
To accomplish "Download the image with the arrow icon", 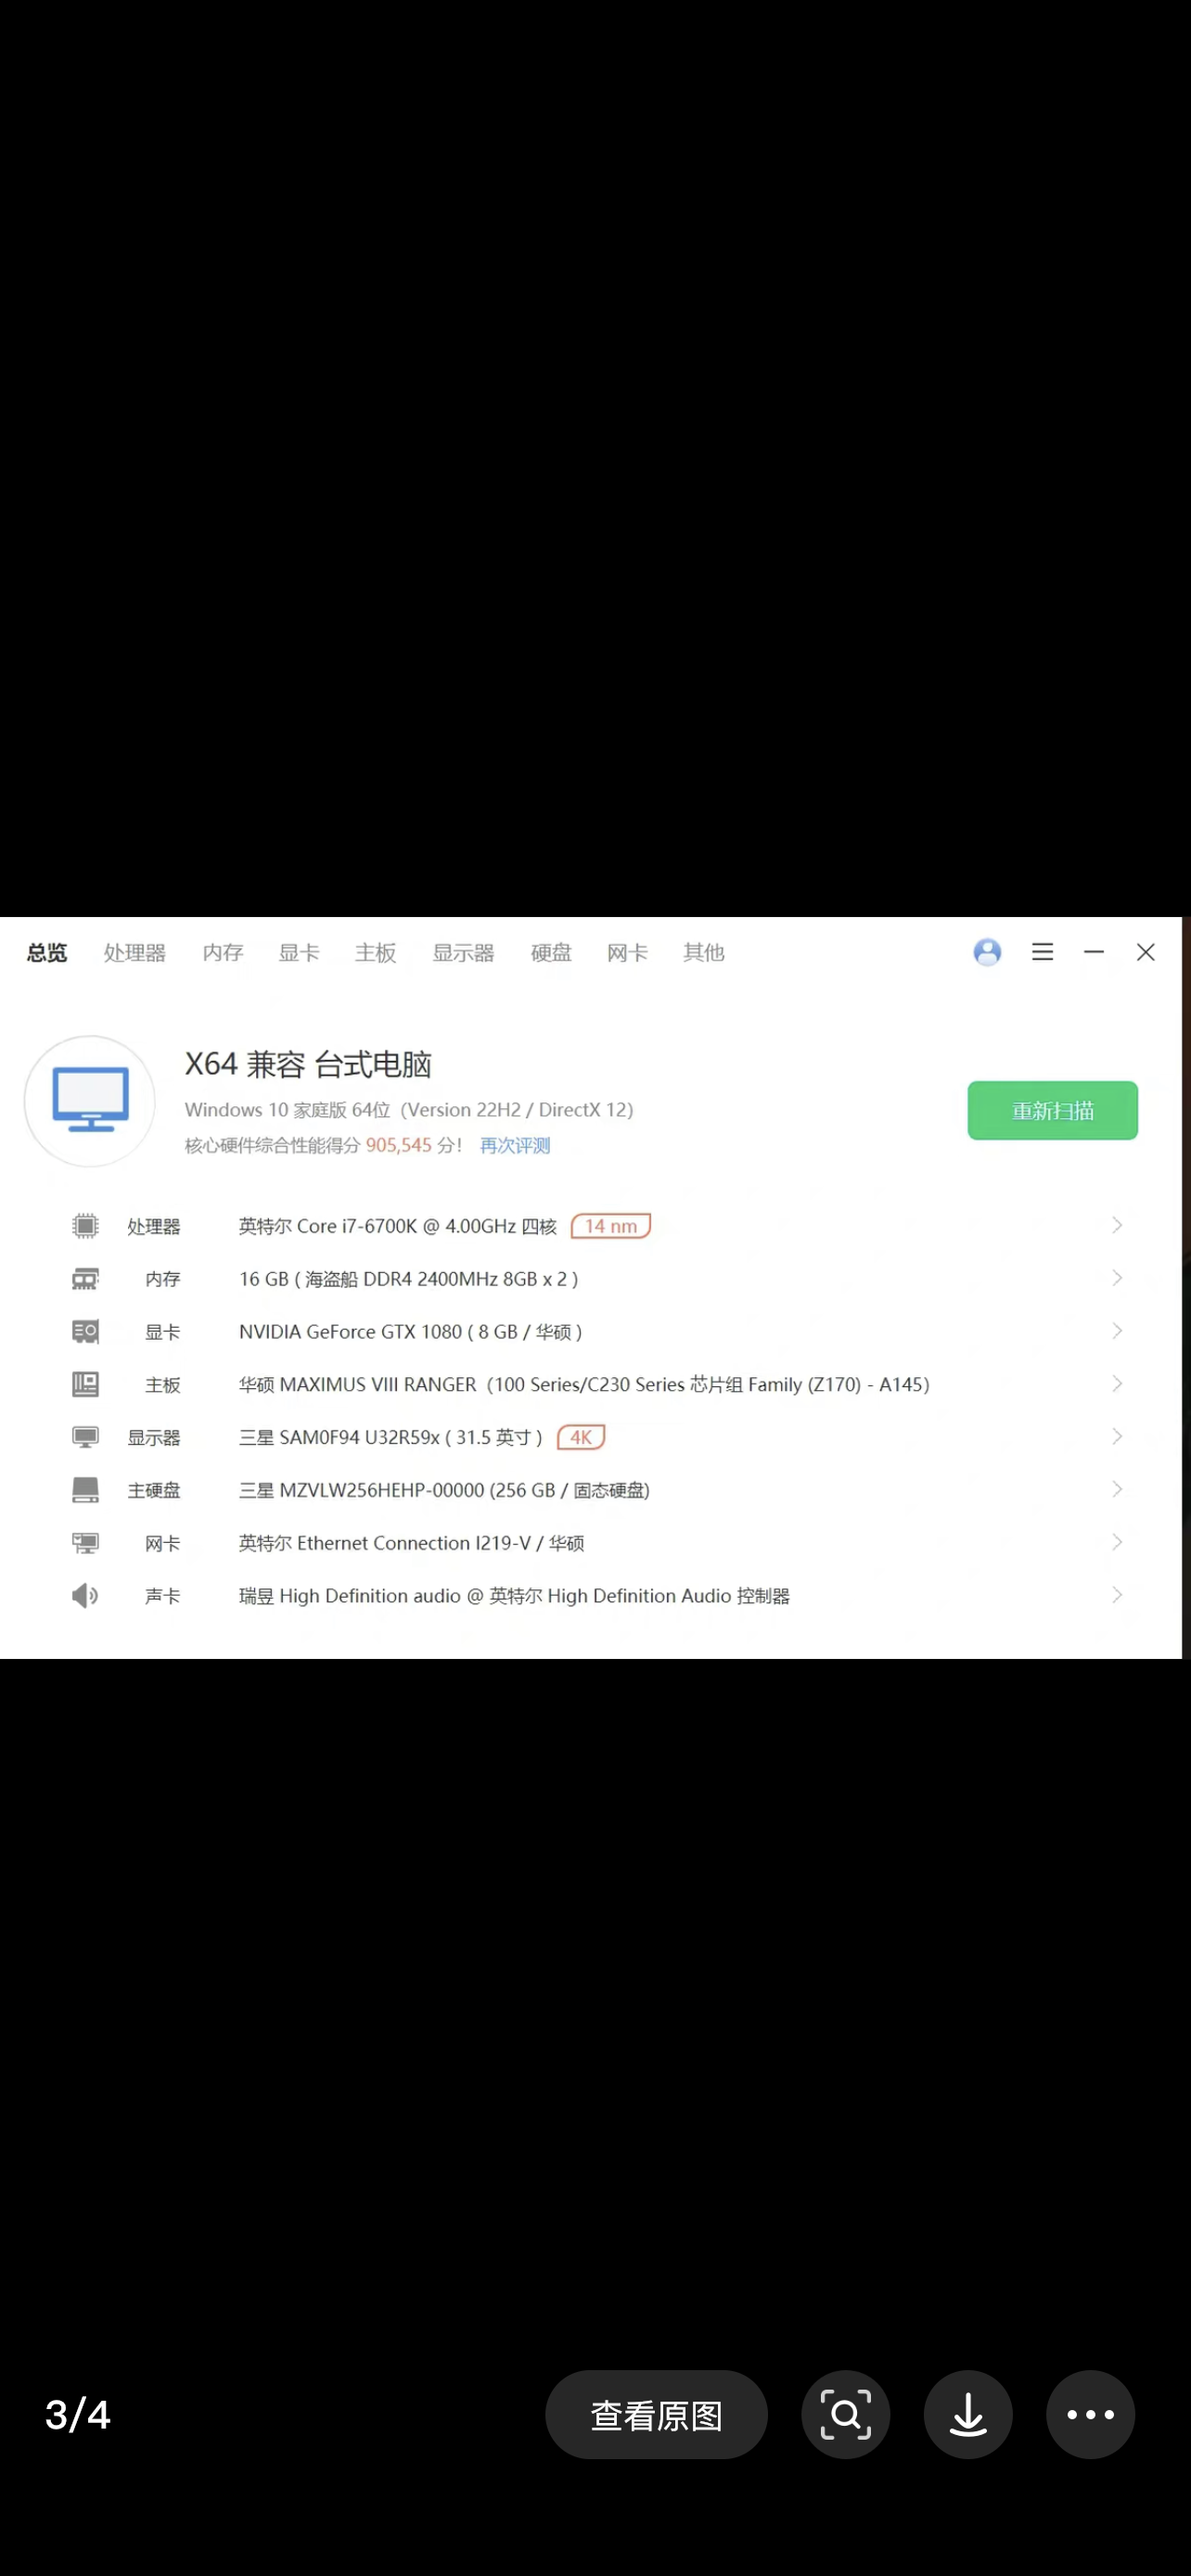I will pos(967,2414).
